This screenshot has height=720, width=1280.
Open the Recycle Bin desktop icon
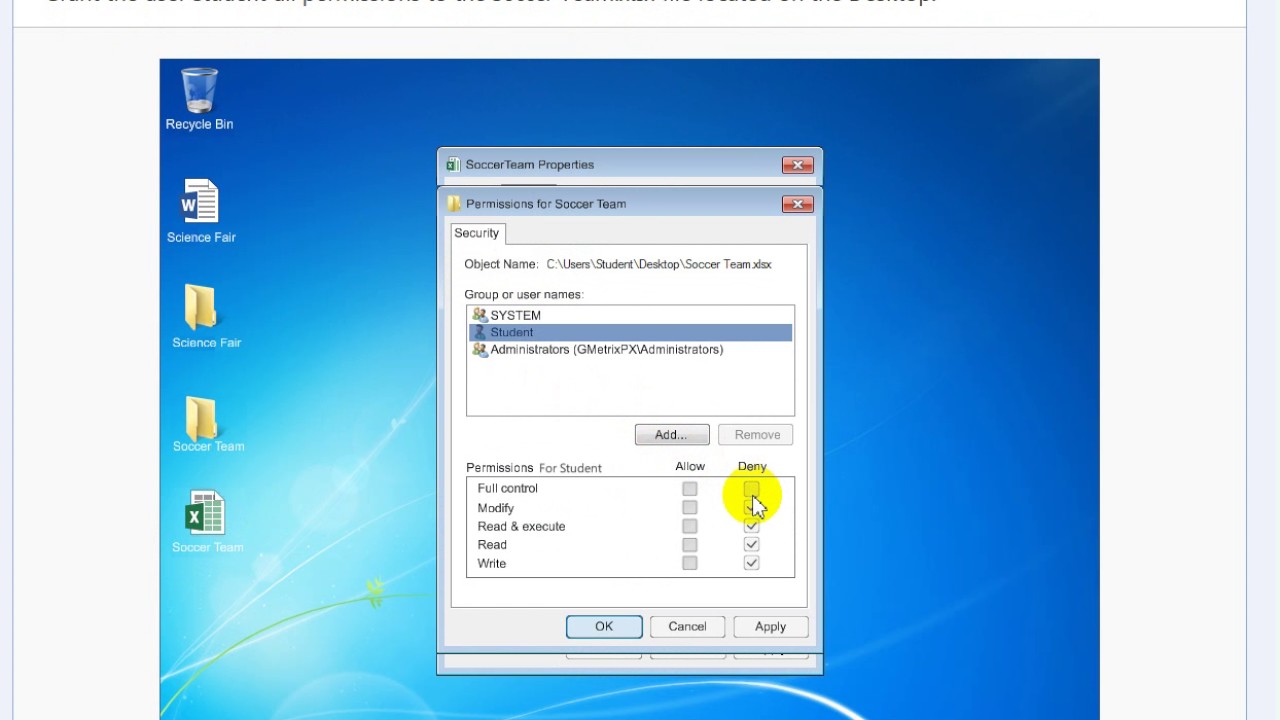199,98
